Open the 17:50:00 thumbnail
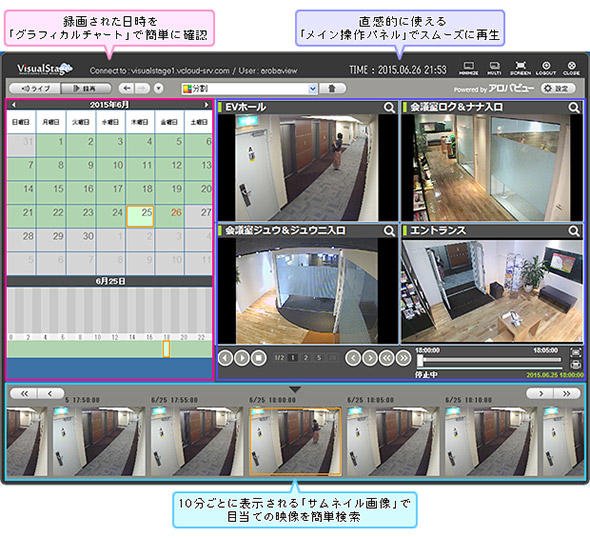 coord(99,441)
